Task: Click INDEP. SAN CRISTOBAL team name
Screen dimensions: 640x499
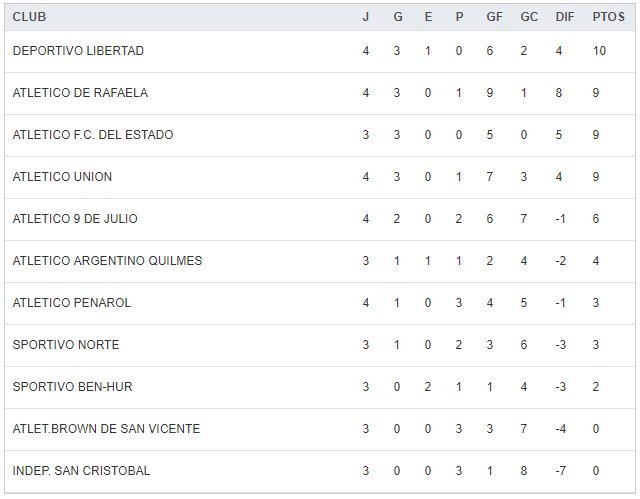Action: pyautogui.click(x=81, y=471)
